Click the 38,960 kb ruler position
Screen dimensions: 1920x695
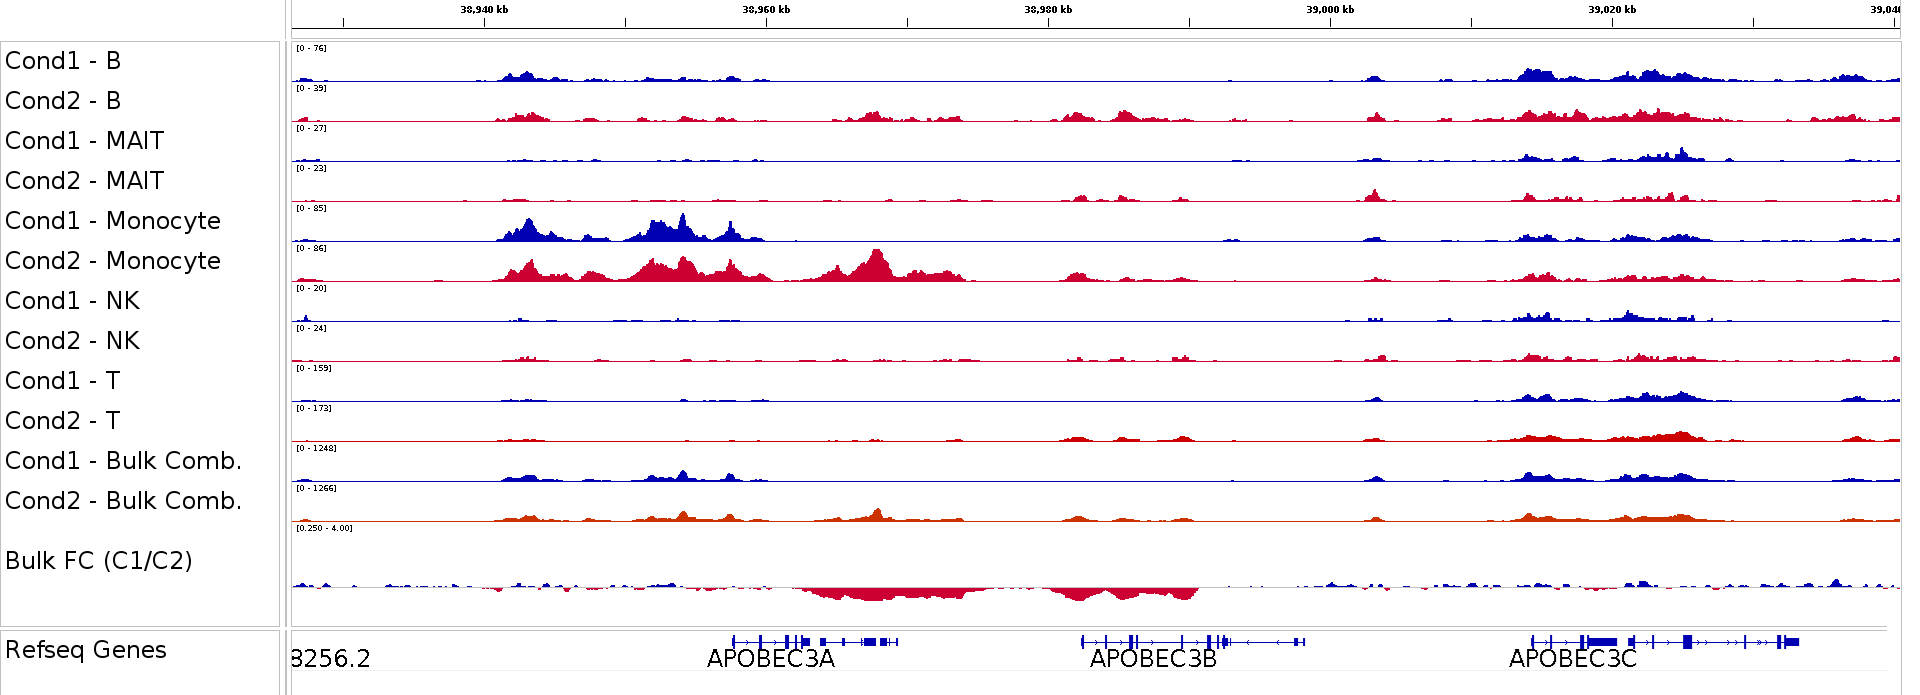tap(766, 10)
